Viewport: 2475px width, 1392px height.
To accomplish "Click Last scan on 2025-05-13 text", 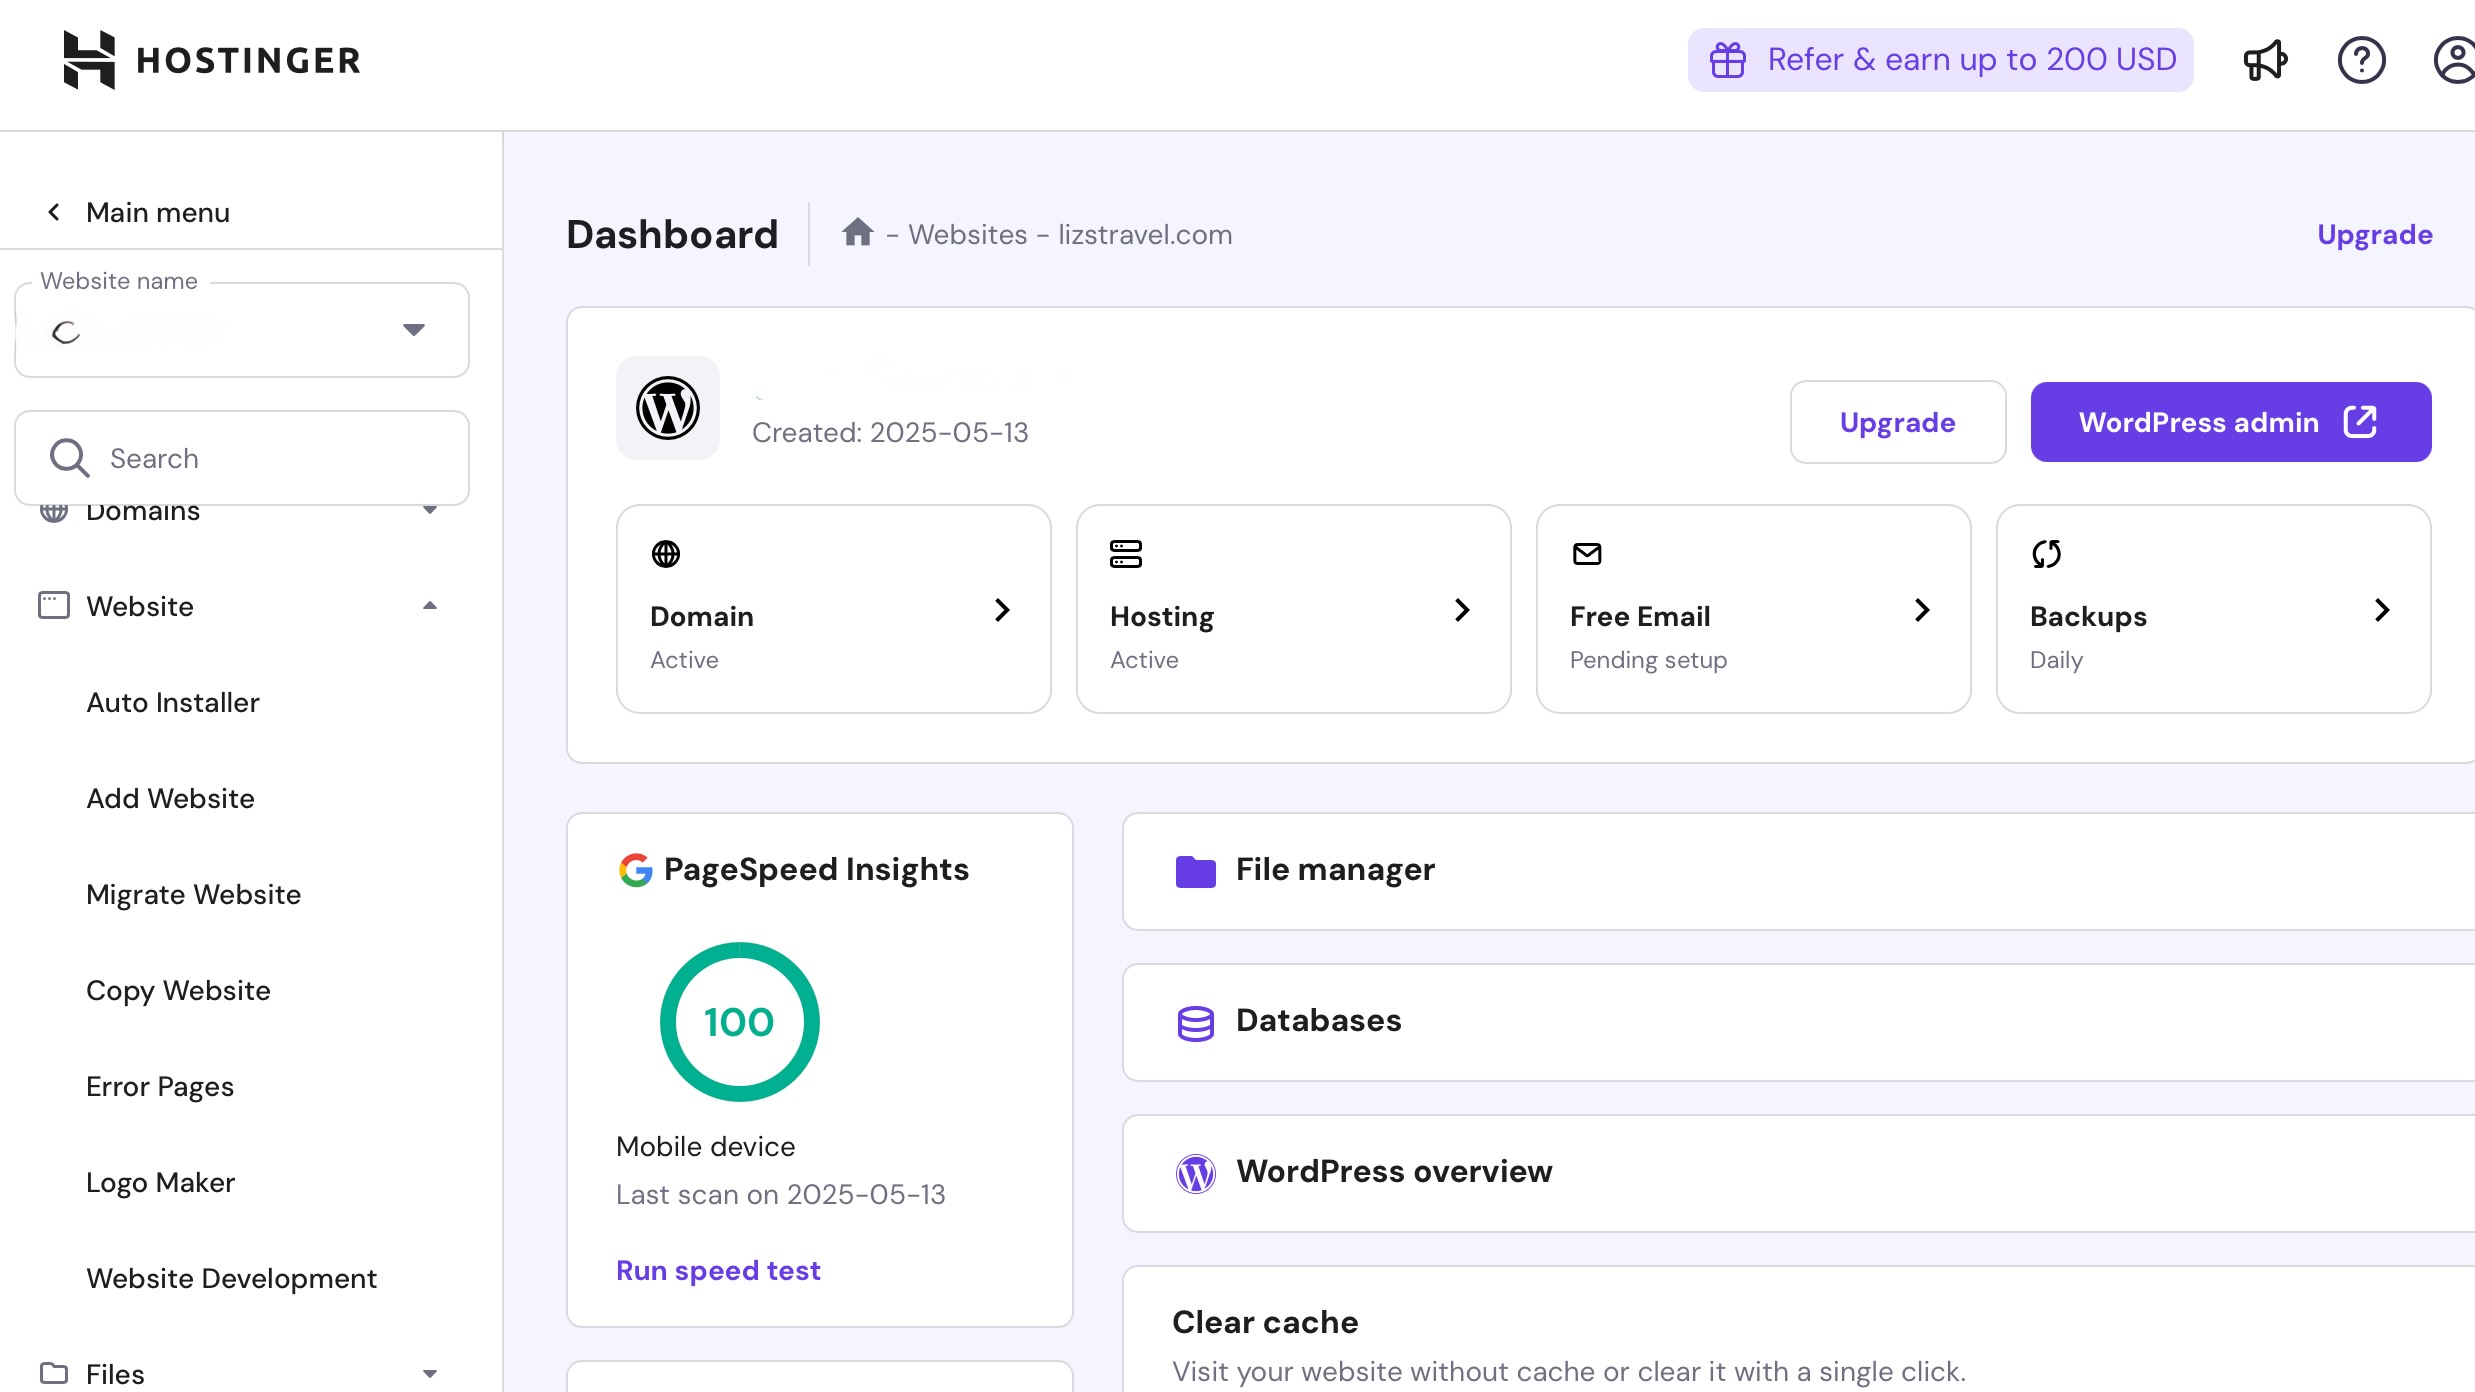I will tap(780, 1194).
